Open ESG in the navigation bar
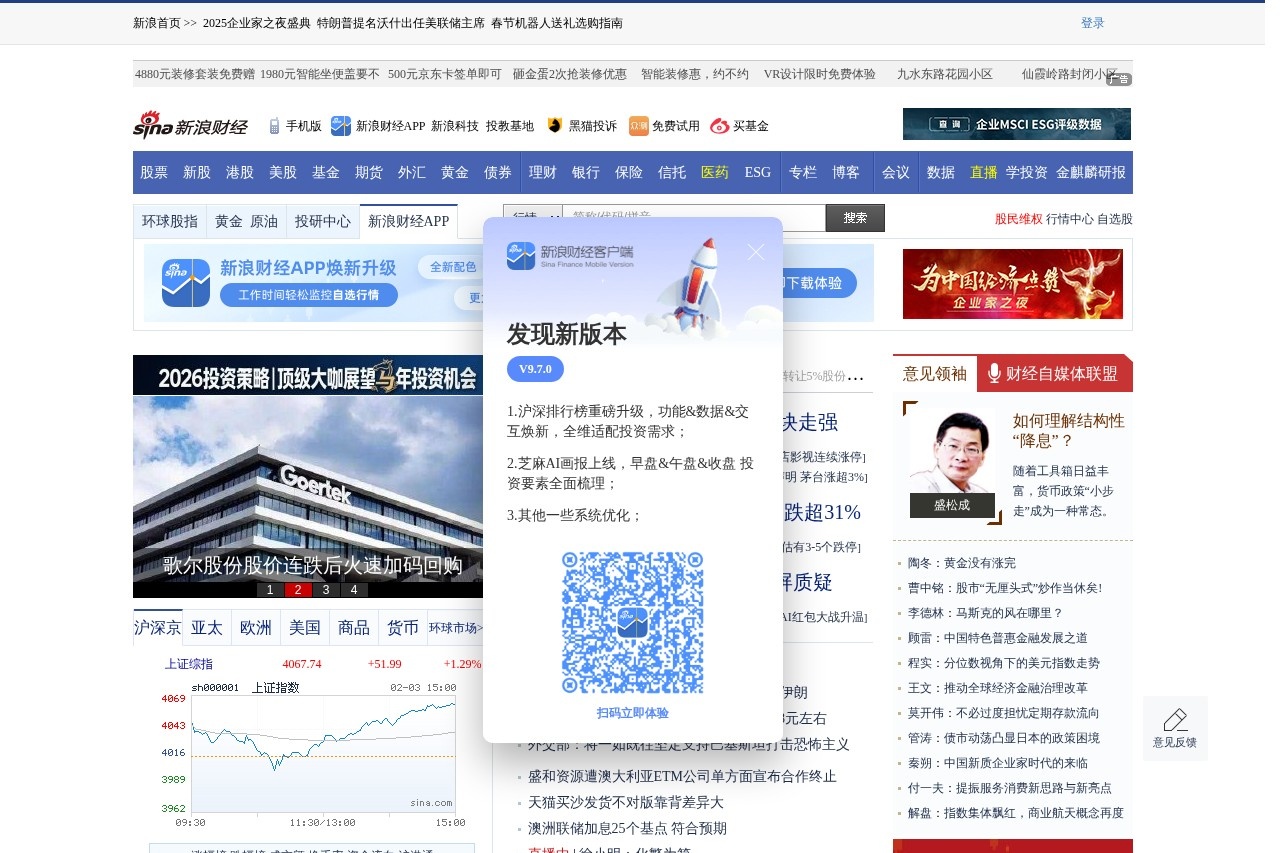 [758, 172]
